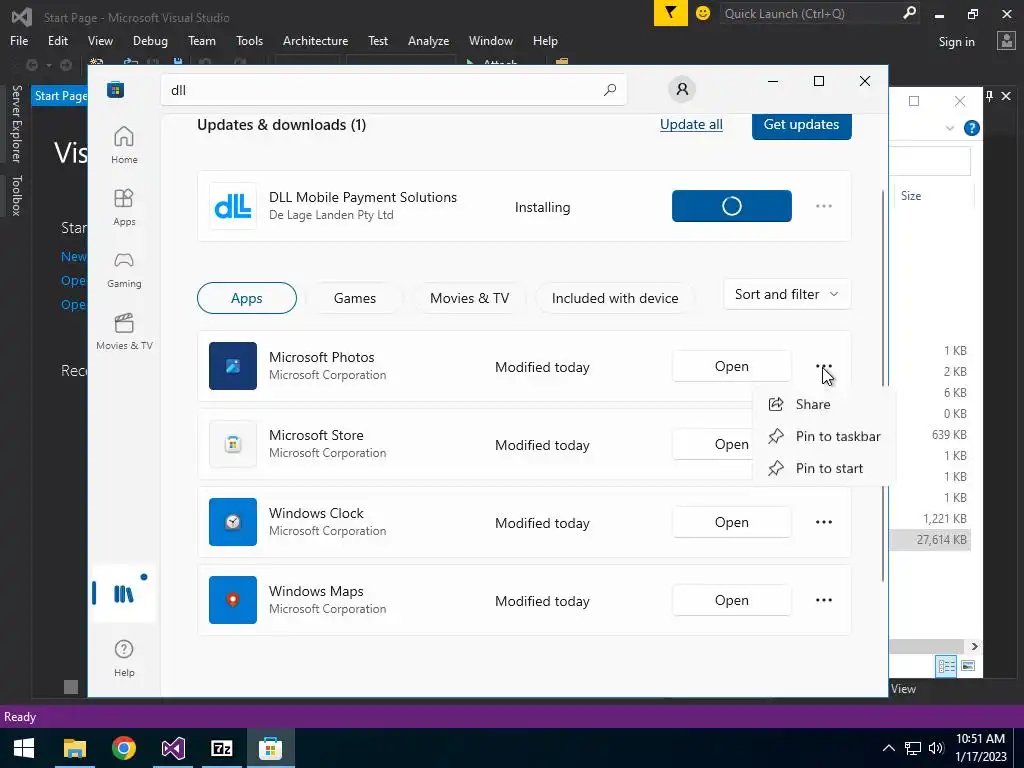Viewport: 1024px width, 768px height.
Task: Switch to the Start Page tab
Action: (x=59, y=96)
